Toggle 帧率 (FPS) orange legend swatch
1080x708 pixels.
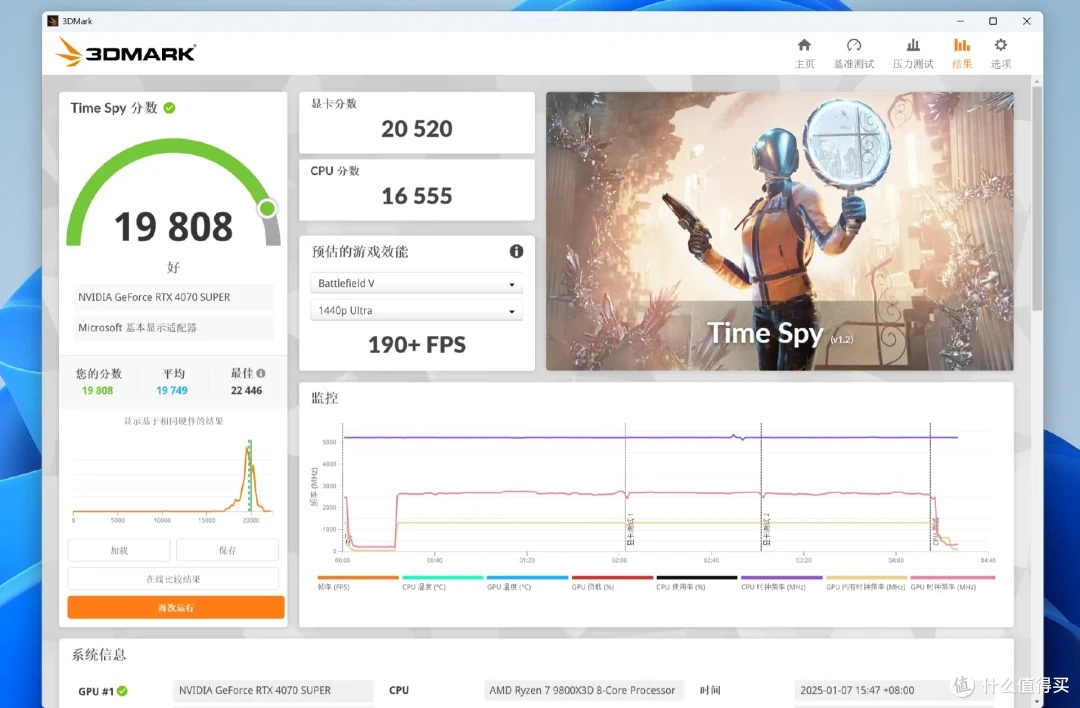pyautogui.click(x=357, y=578)
